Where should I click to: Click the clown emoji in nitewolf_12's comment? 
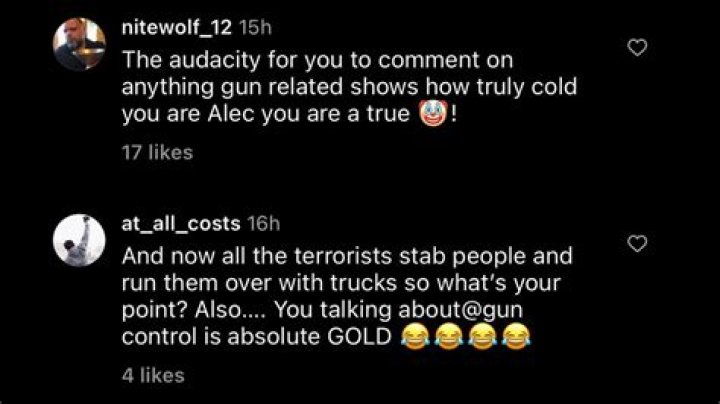(429, 114)
